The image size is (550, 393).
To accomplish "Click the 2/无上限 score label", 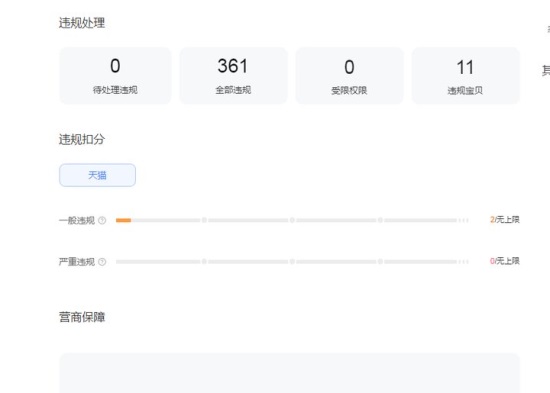I will pyautogui.click(x=504, y=220).
